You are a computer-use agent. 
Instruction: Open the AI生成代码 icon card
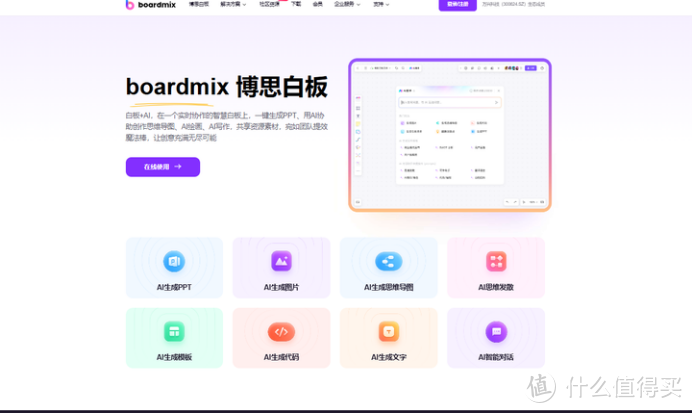click(x=281, y=338)
